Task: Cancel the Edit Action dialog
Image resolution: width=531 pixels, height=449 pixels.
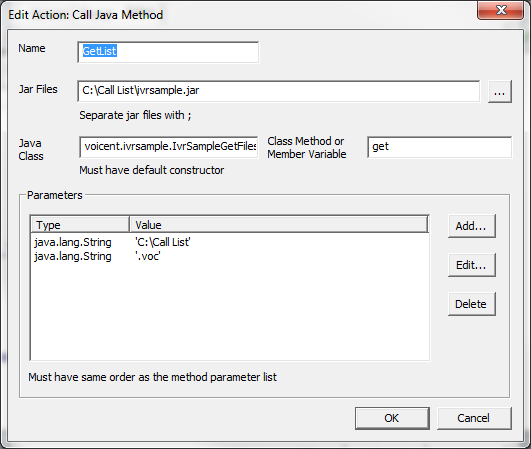Action: tap(474, 418)
